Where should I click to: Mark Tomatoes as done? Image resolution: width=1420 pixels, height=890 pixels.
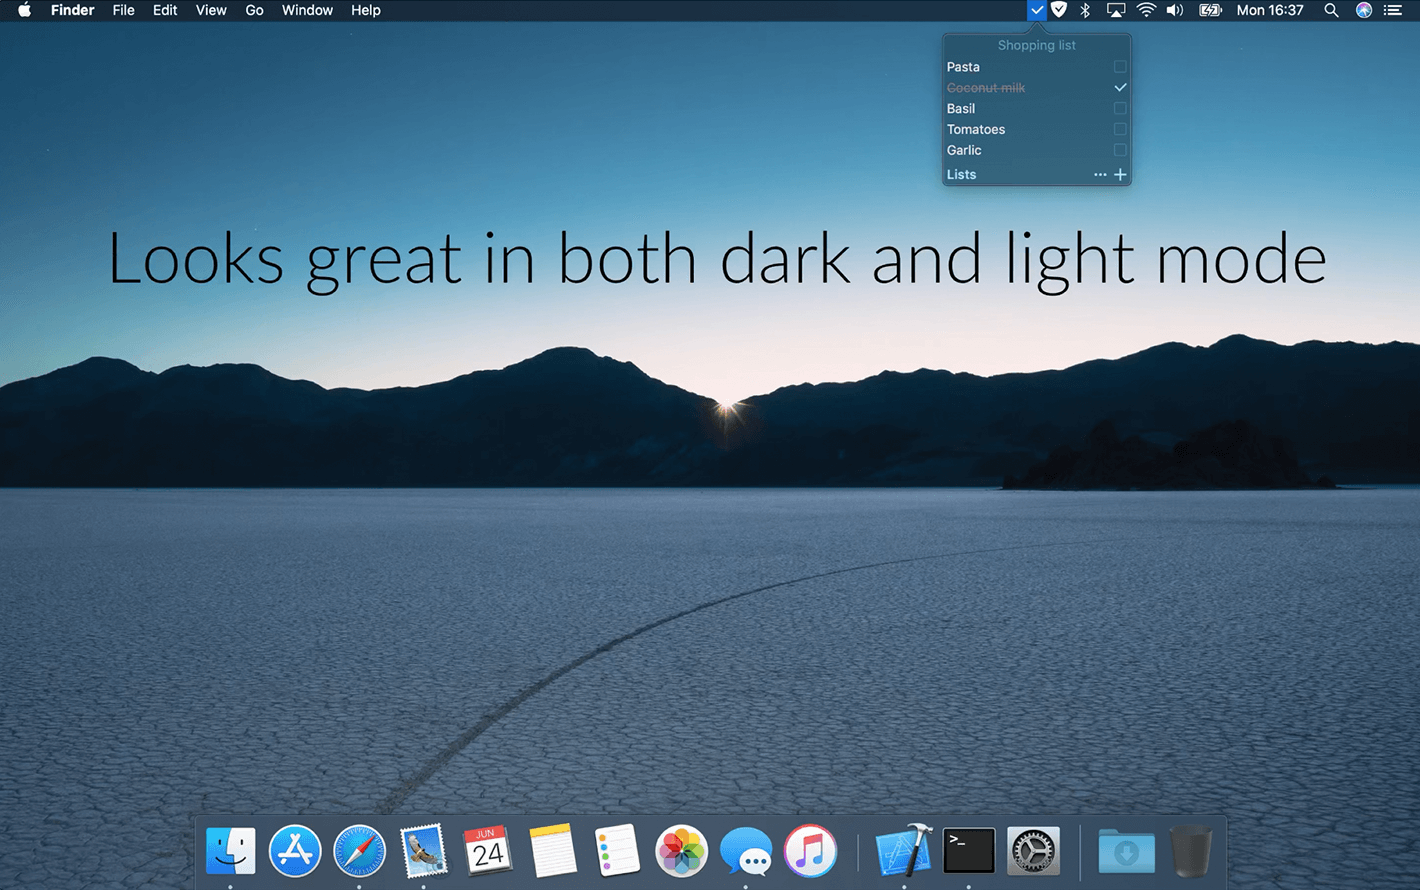pos(1120,129)
